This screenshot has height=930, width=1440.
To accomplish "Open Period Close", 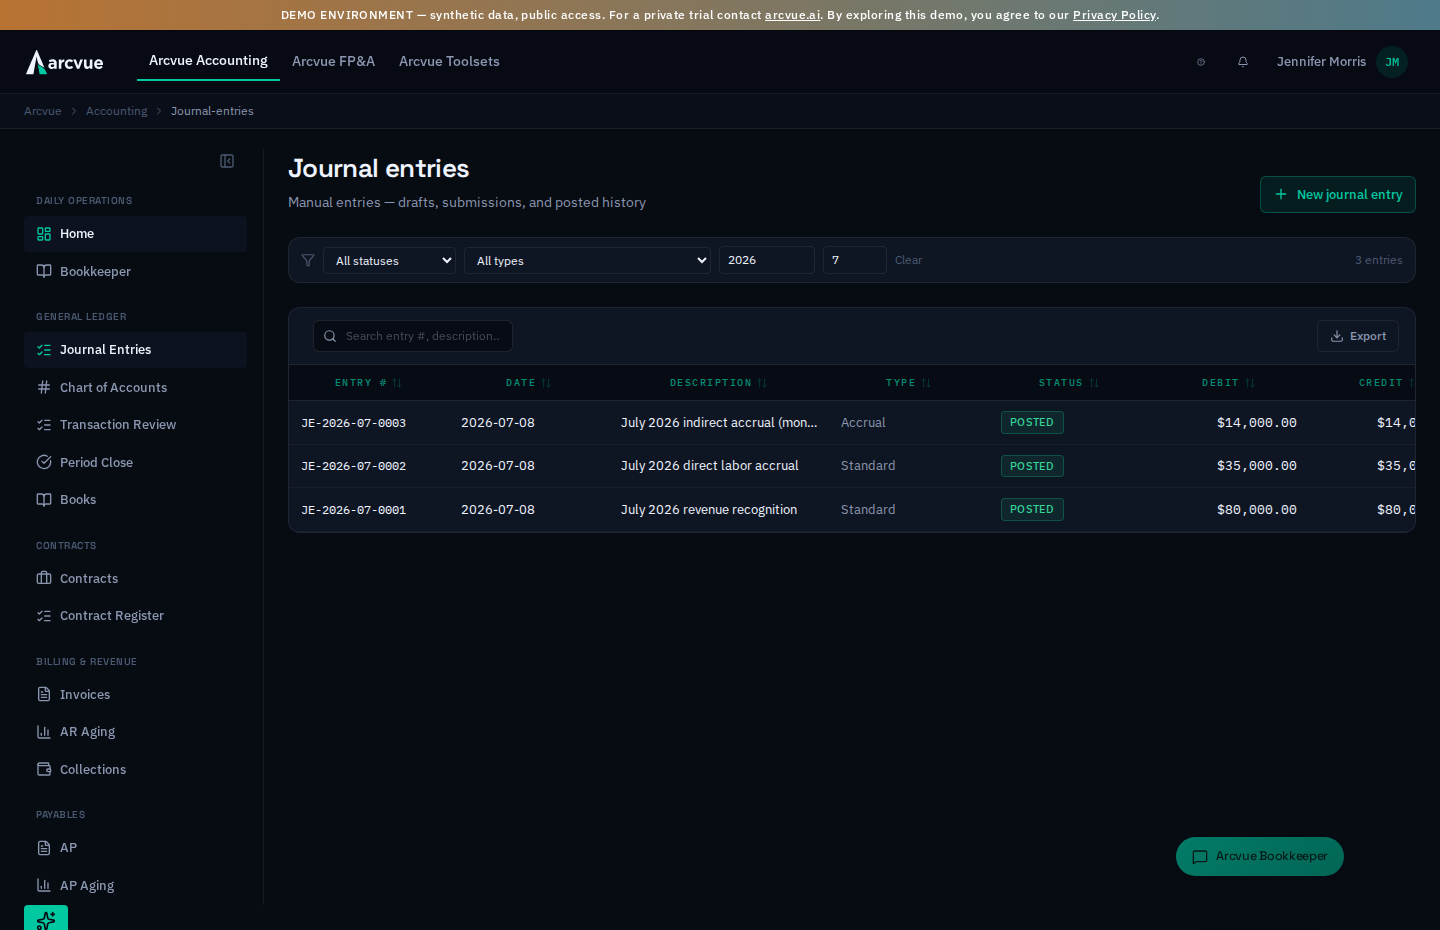I will coord(135,463).
